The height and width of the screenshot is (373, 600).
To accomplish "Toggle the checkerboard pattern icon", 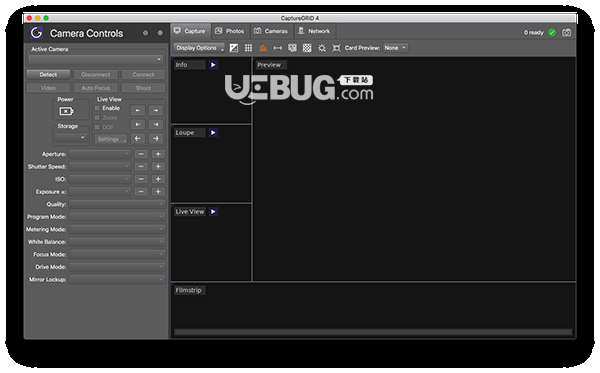I will coord(307,48).
